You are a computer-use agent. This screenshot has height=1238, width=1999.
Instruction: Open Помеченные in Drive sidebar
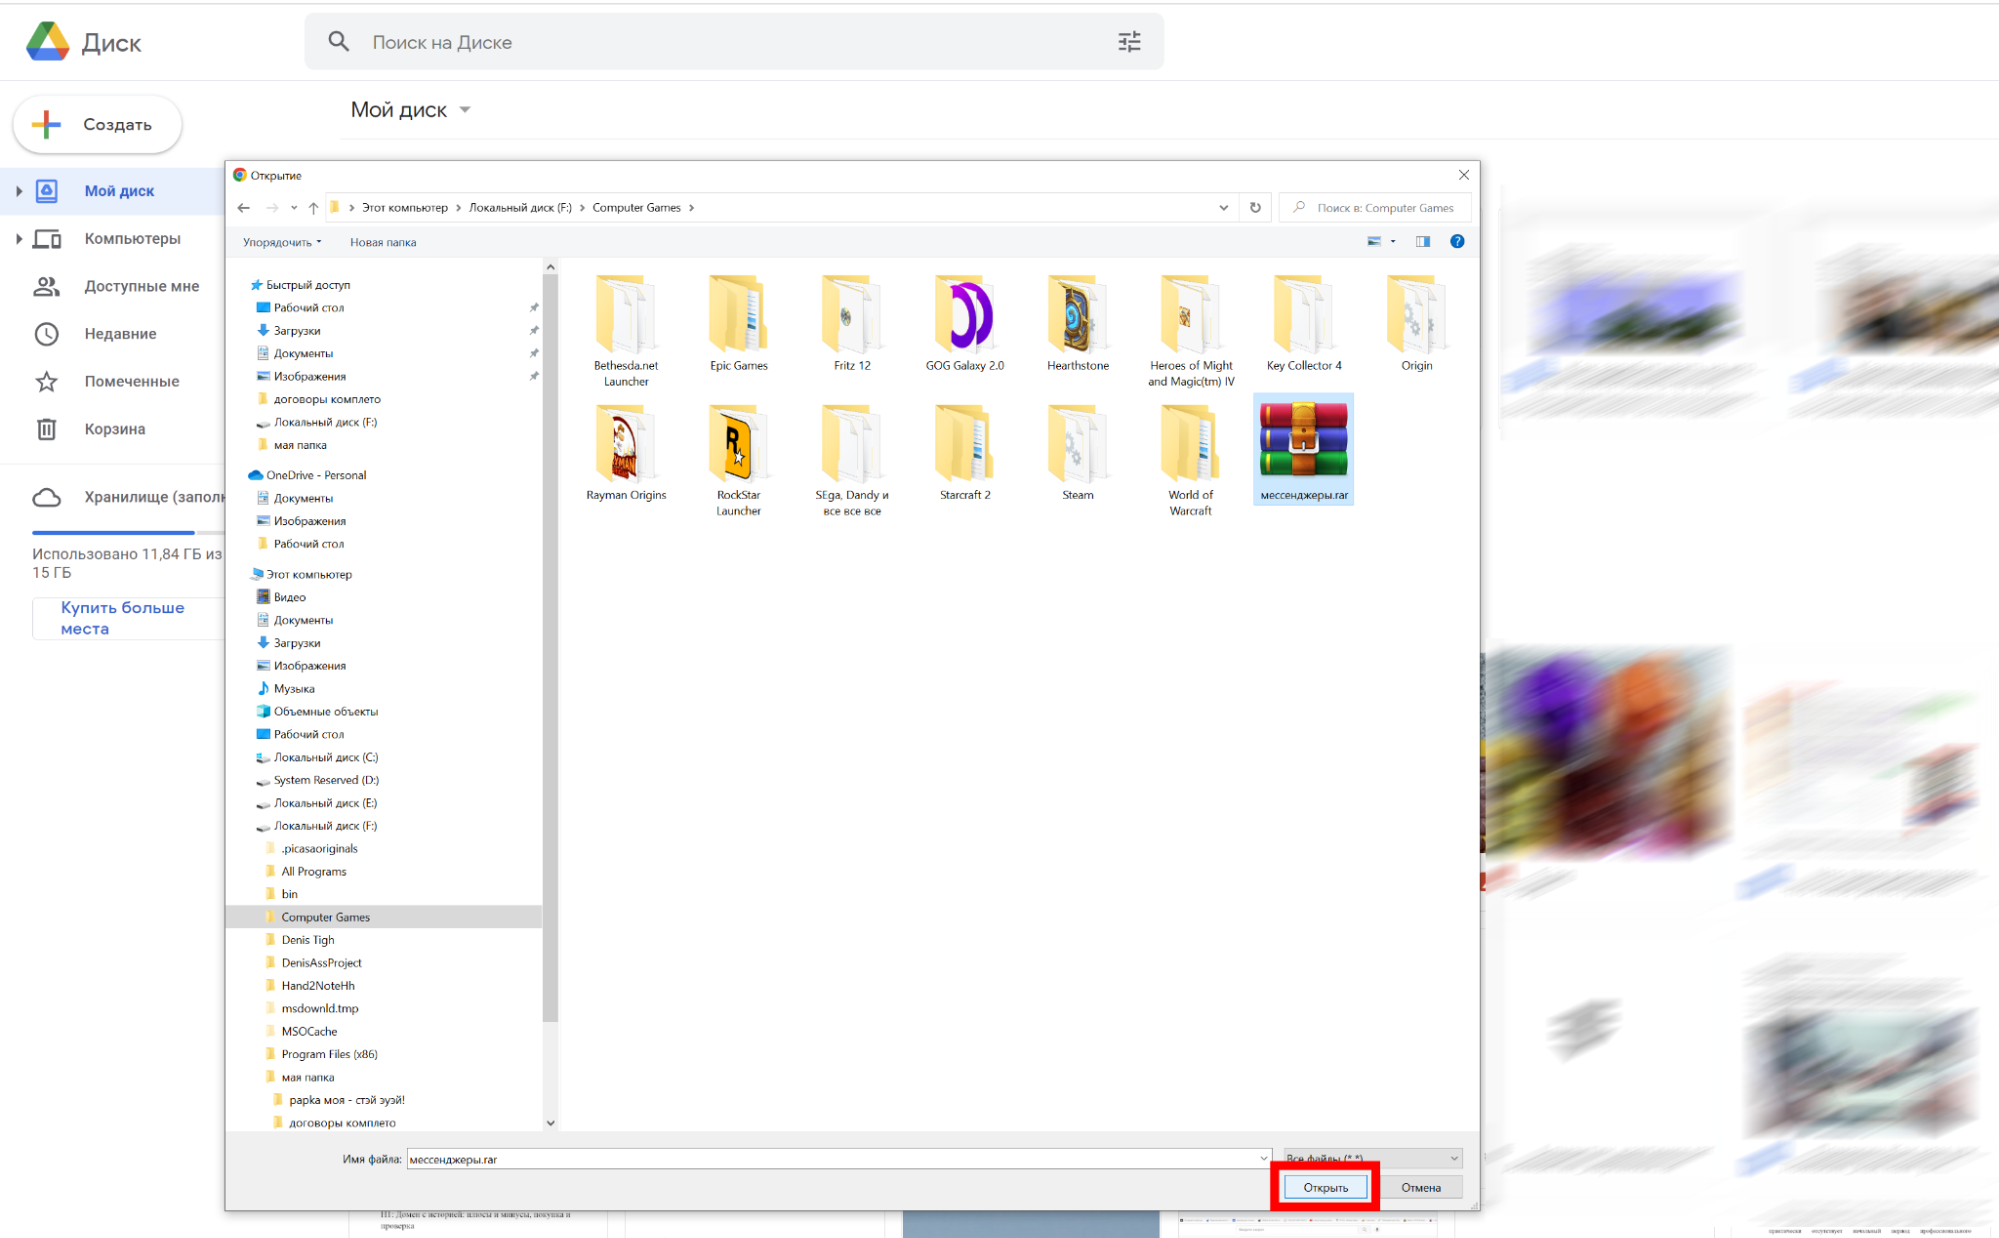pos(132,381)
